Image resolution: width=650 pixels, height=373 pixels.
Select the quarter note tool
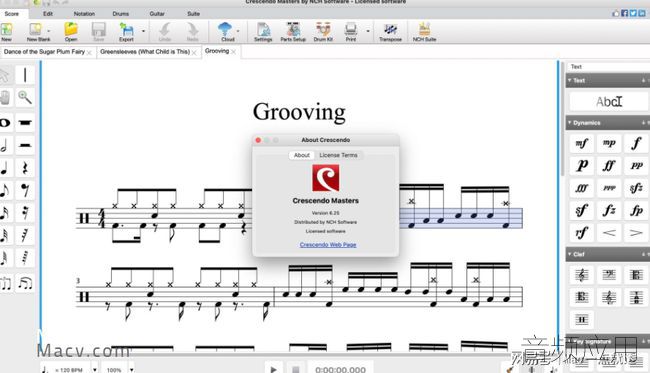[x=5, y=168]
